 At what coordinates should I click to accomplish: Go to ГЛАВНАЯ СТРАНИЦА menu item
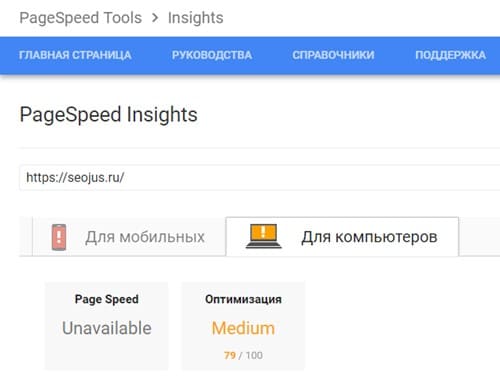click(x=75, y=55)
